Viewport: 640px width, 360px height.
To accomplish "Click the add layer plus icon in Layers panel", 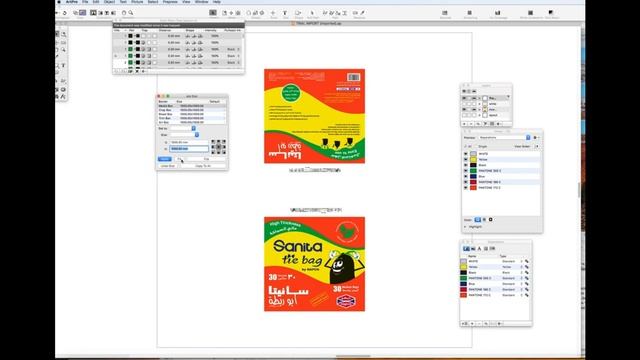I will 464,123.
